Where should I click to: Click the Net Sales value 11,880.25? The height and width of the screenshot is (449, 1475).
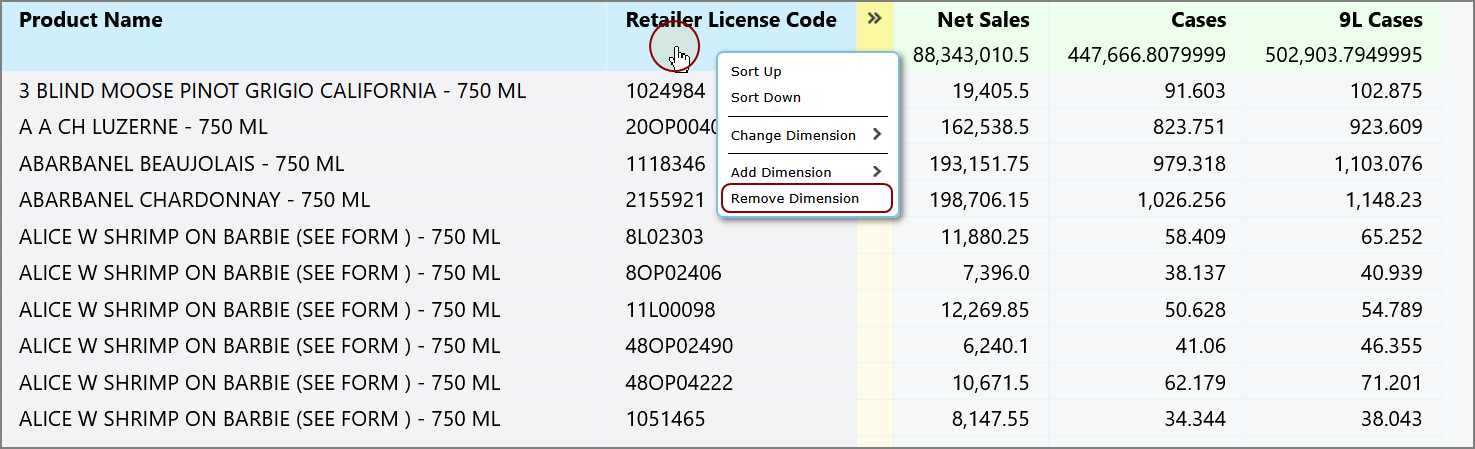pyautogui.click(x=984, y=237)
